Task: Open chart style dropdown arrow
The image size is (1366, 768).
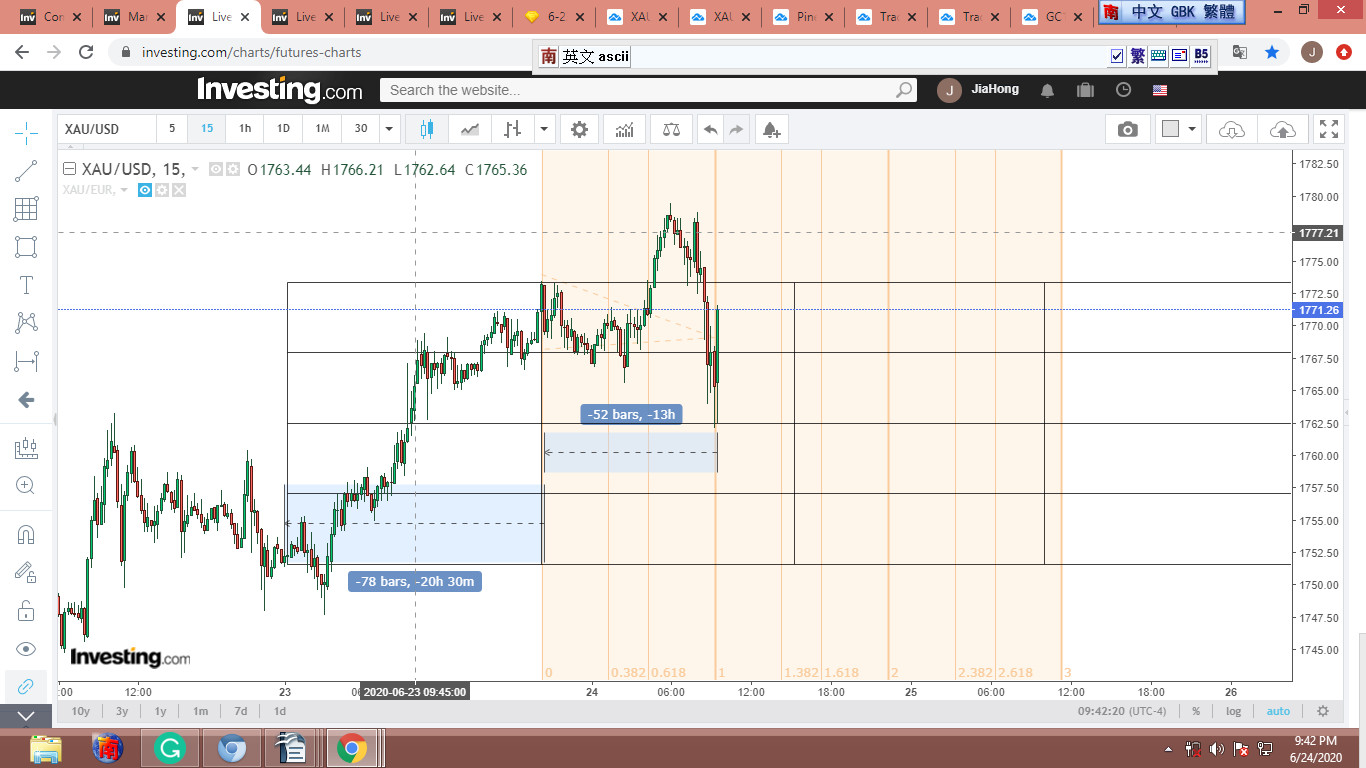Action: [544, 129]
